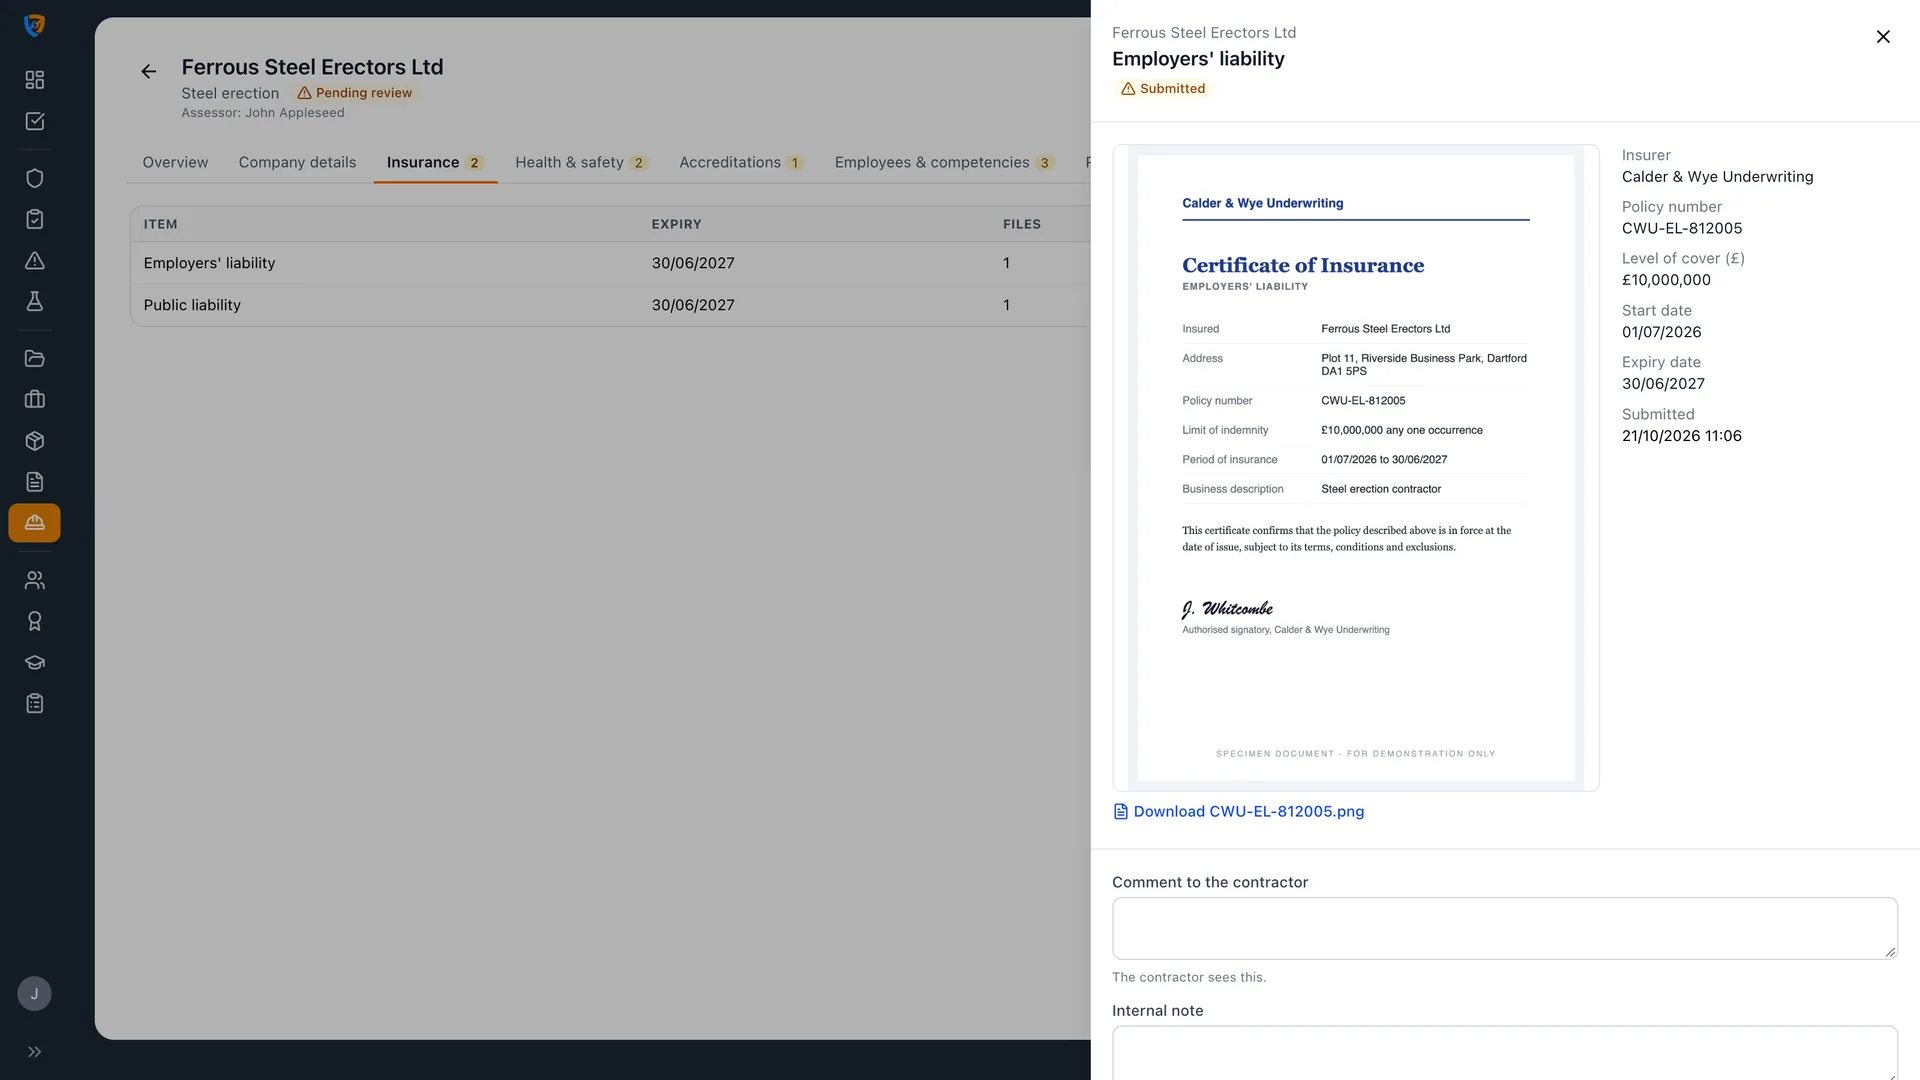
Task: Open the certificate of insurance preview
Action: point(1355,468)
